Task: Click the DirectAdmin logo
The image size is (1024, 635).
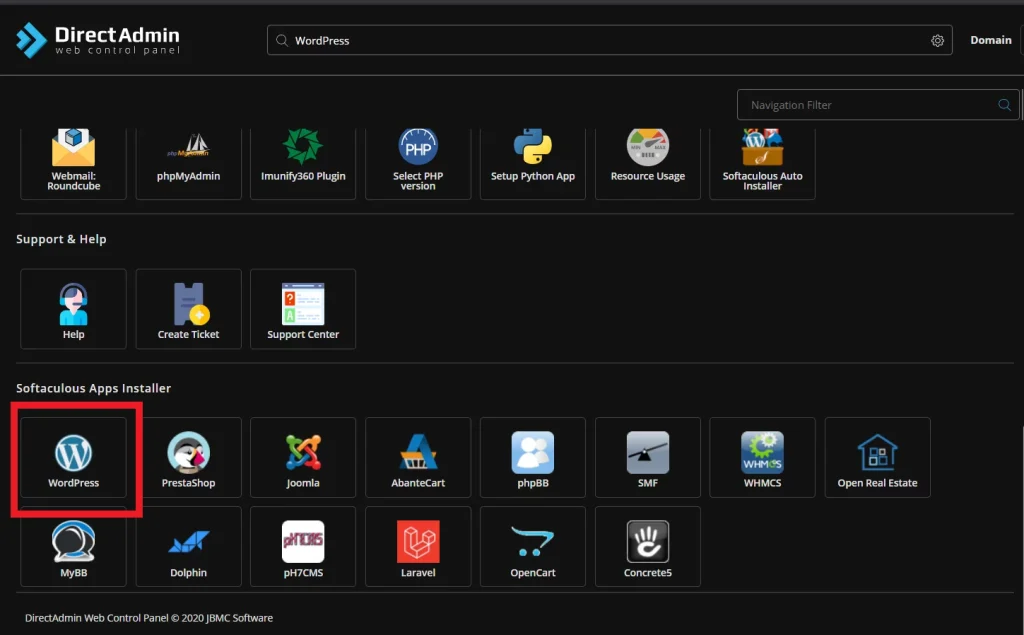Action: click(97, 40)
